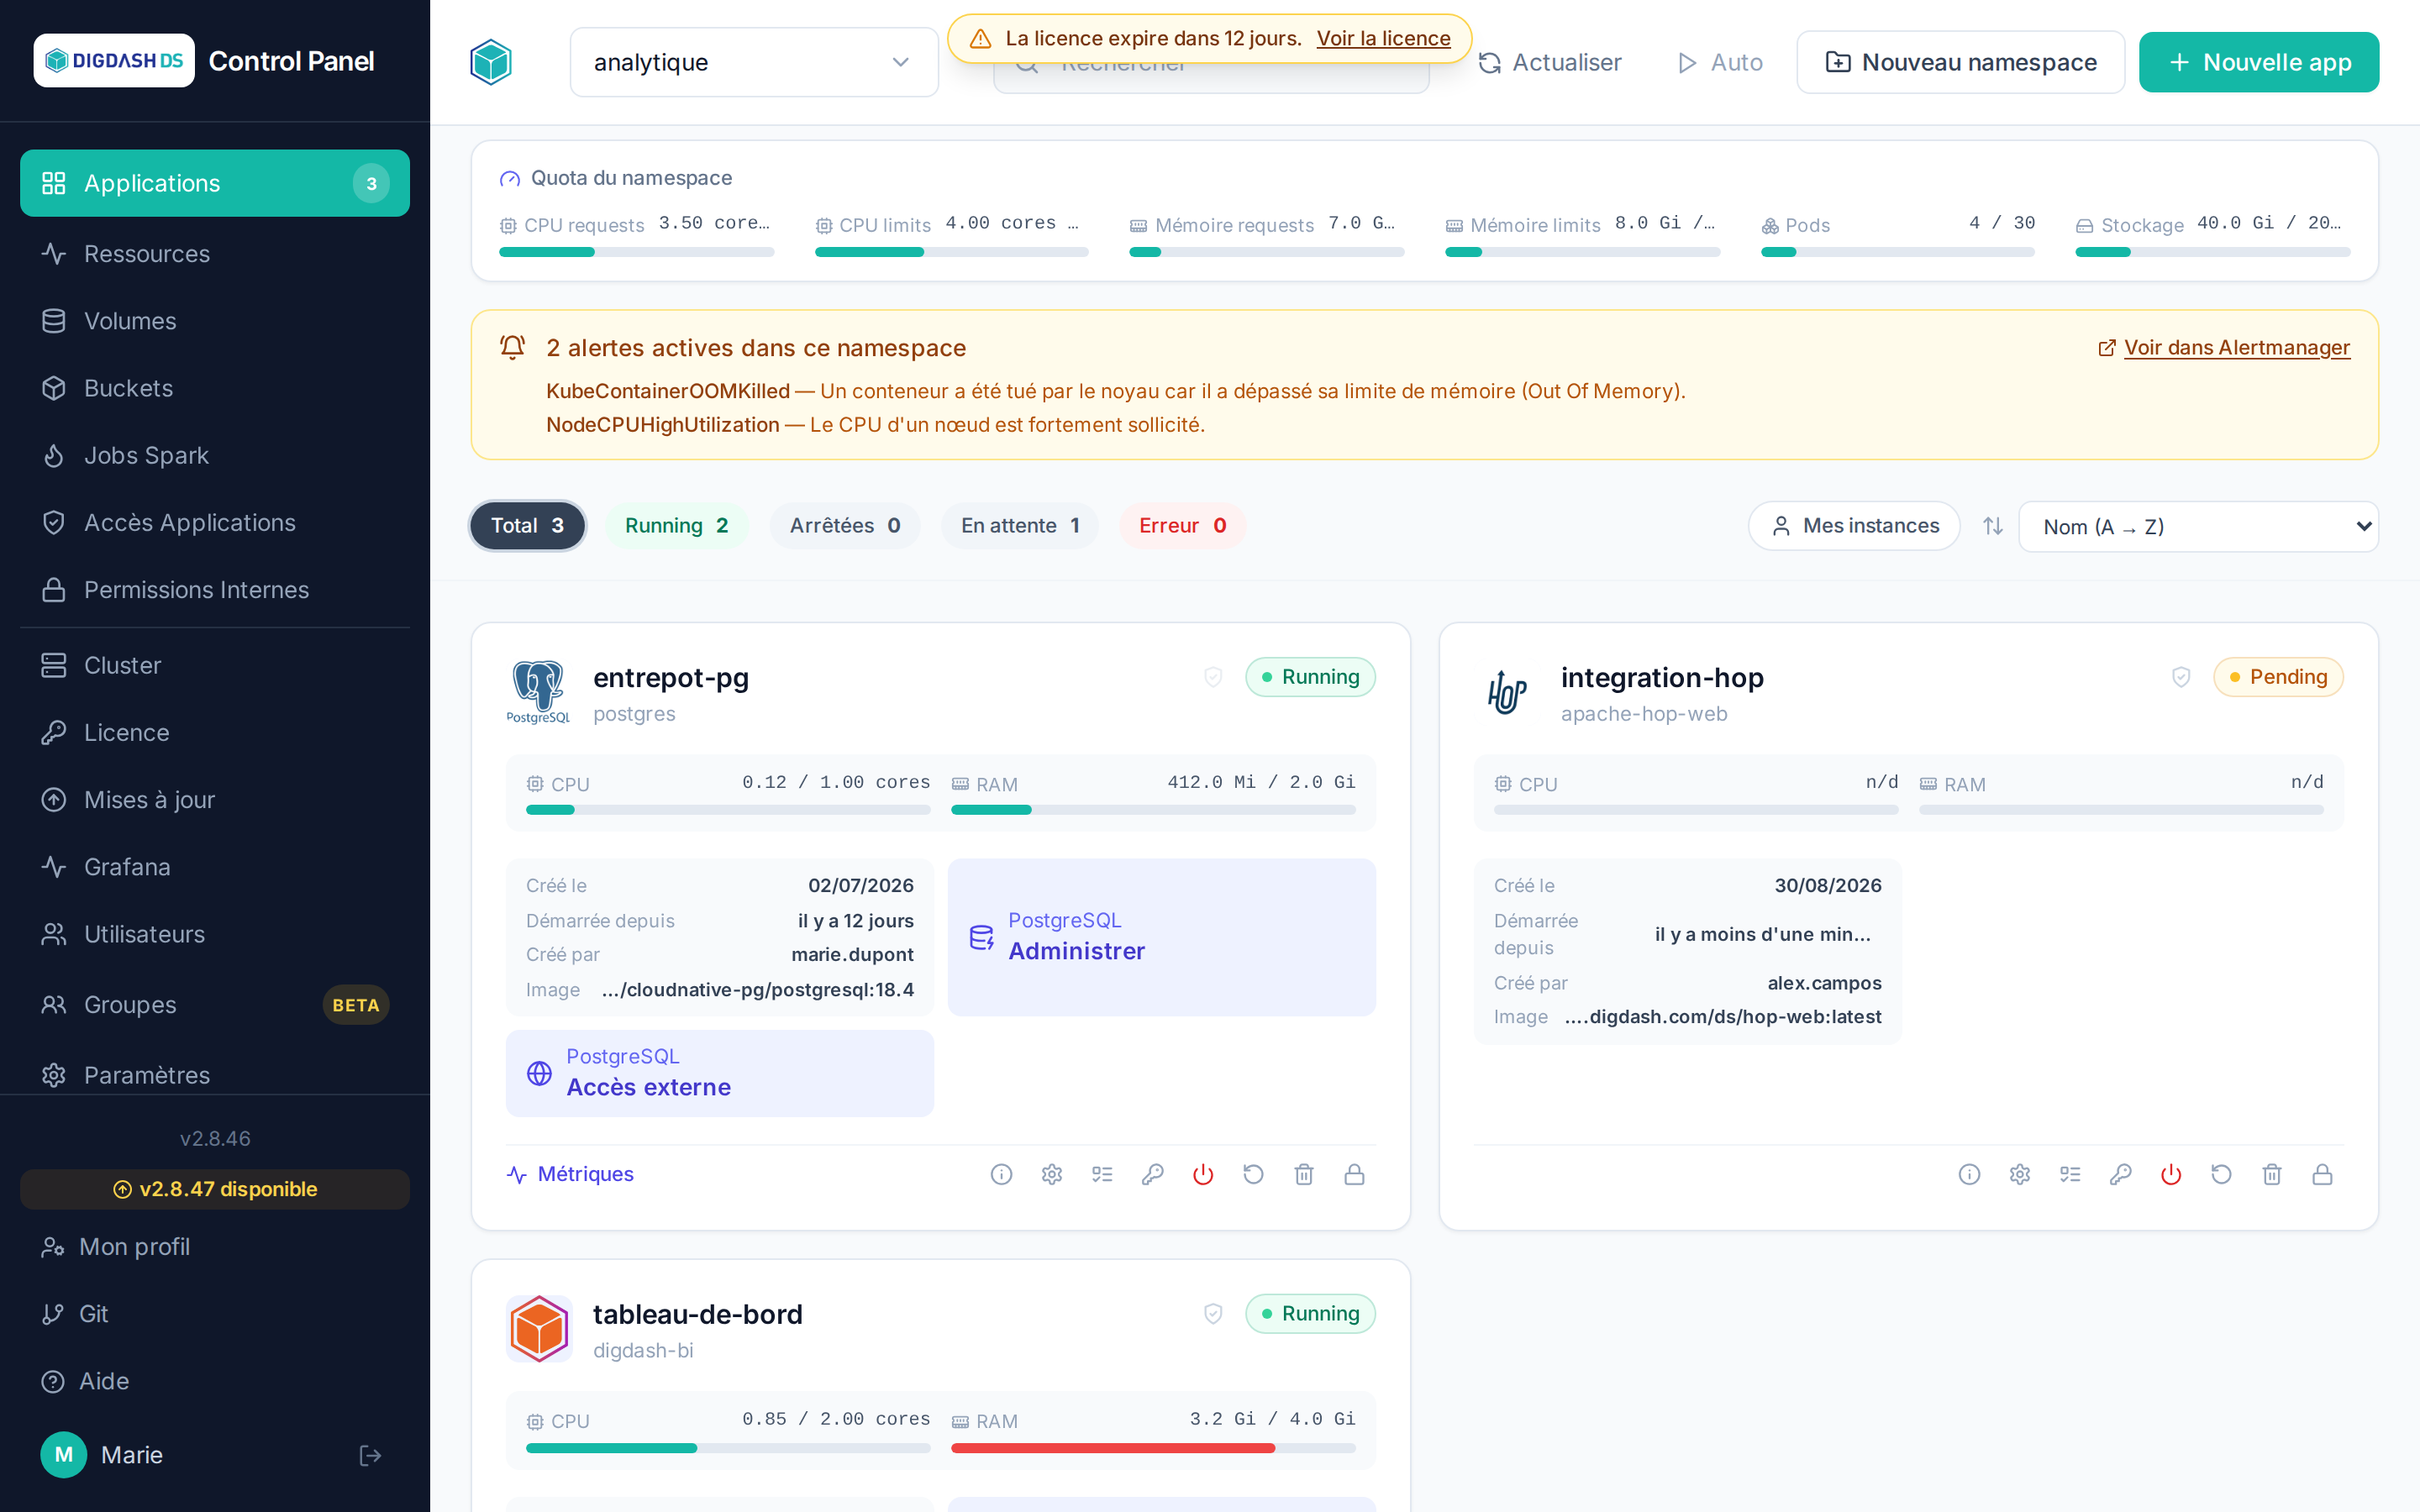Open Jobs Spark in sidebar
This screenshot has height=1512, width=2420.
(x=215, y=455)
